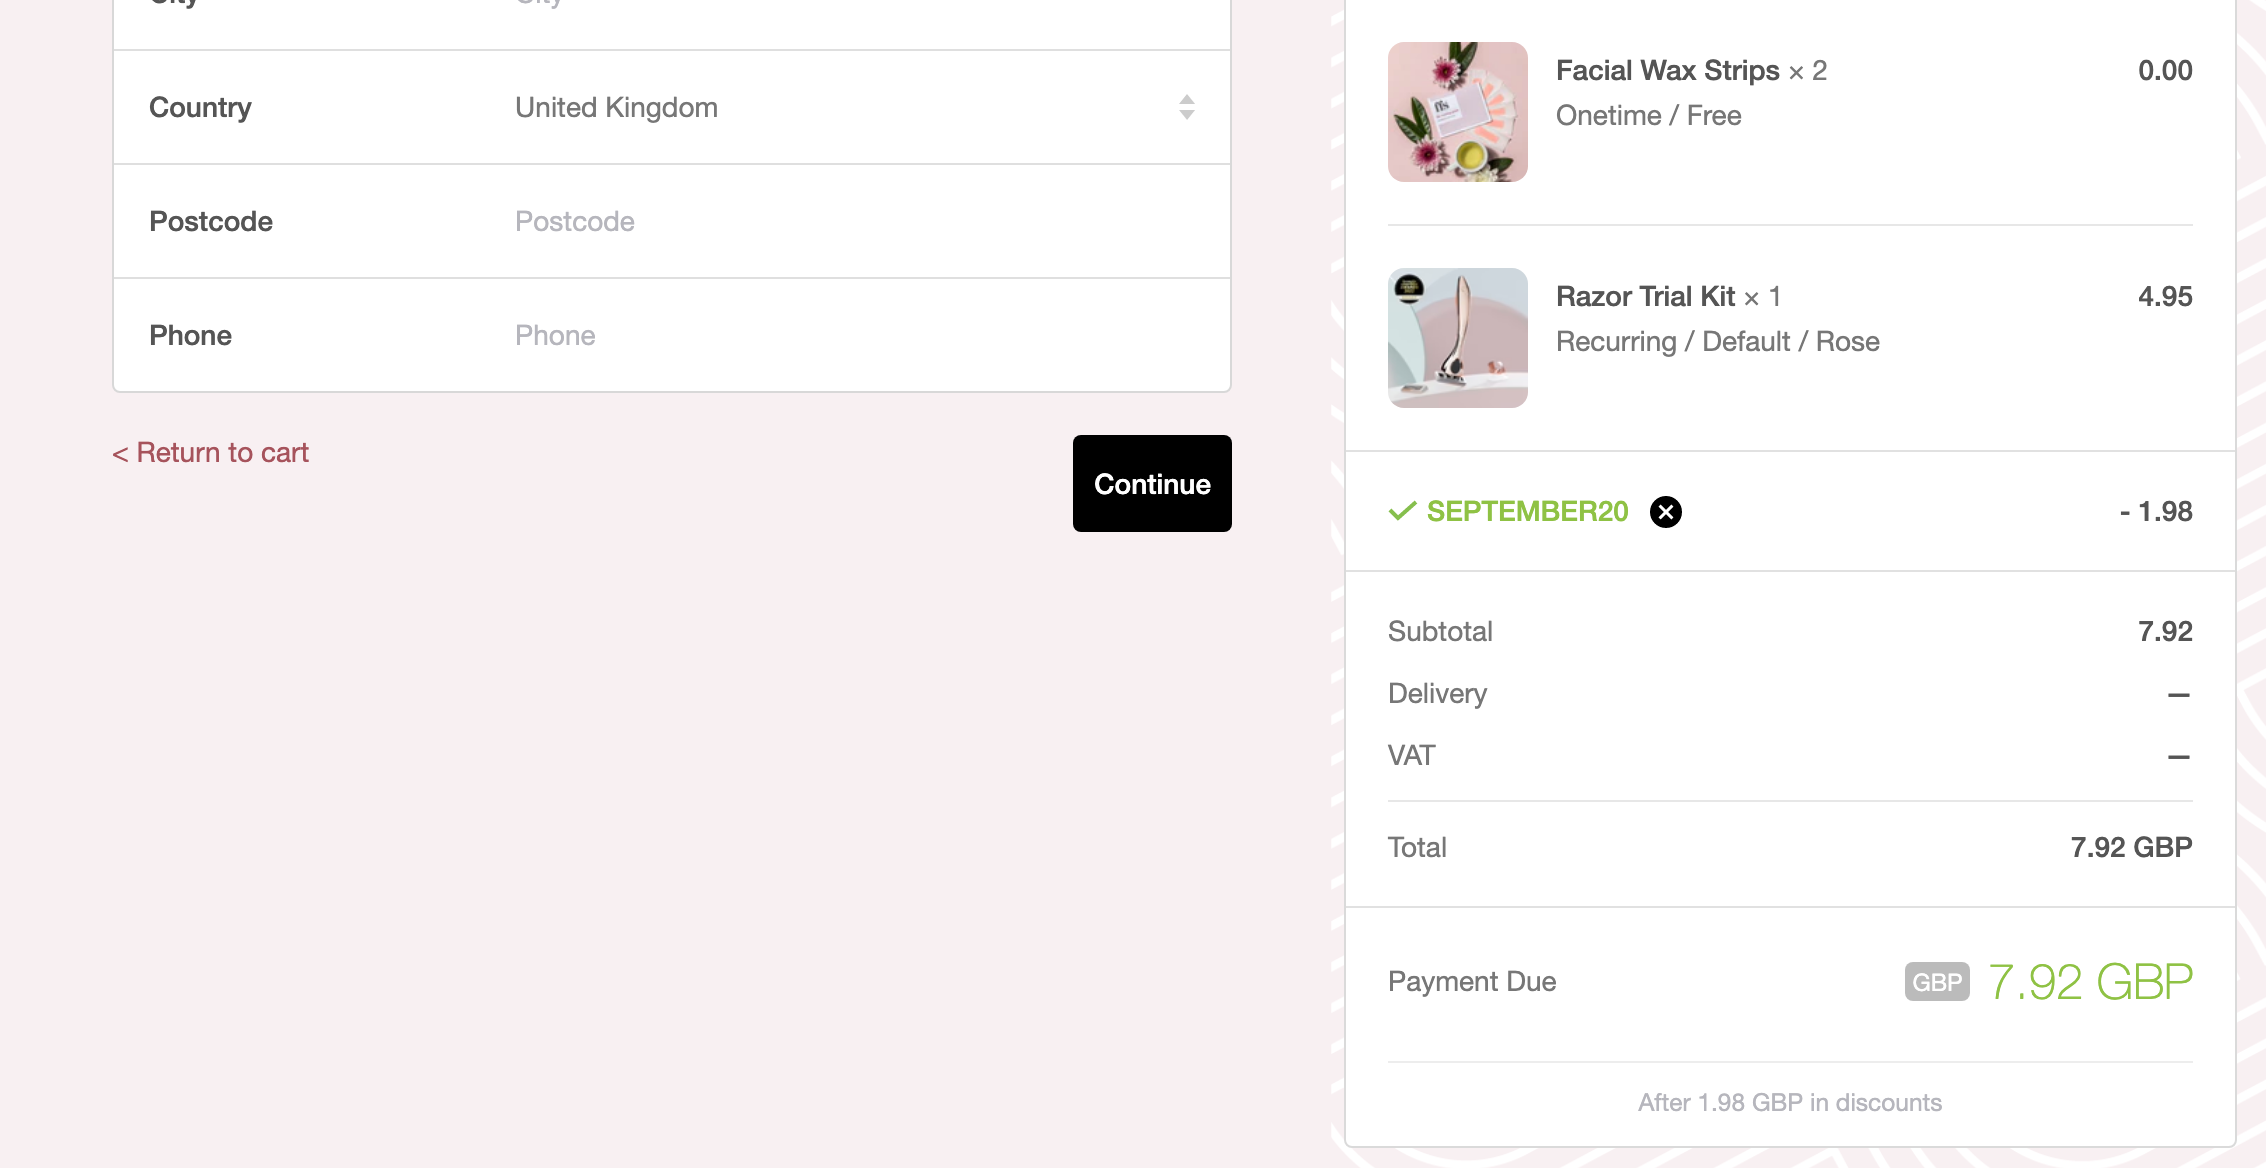Click the Country field label
Screen dimensions: 2266x1168
click(x=200, y=107)
